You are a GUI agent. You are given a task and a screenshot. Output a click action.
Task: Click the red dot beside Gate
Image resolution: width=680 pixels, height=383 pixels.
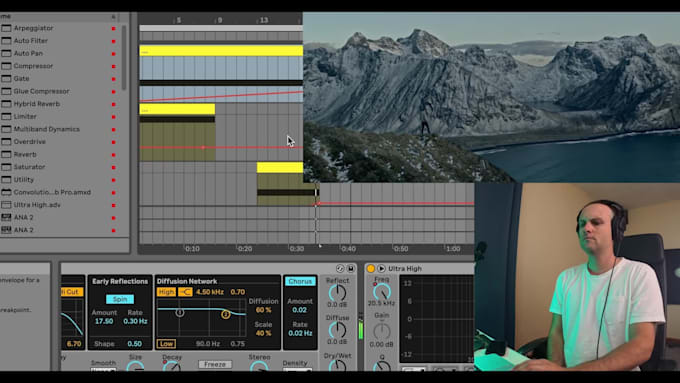(x=114, y=79)
